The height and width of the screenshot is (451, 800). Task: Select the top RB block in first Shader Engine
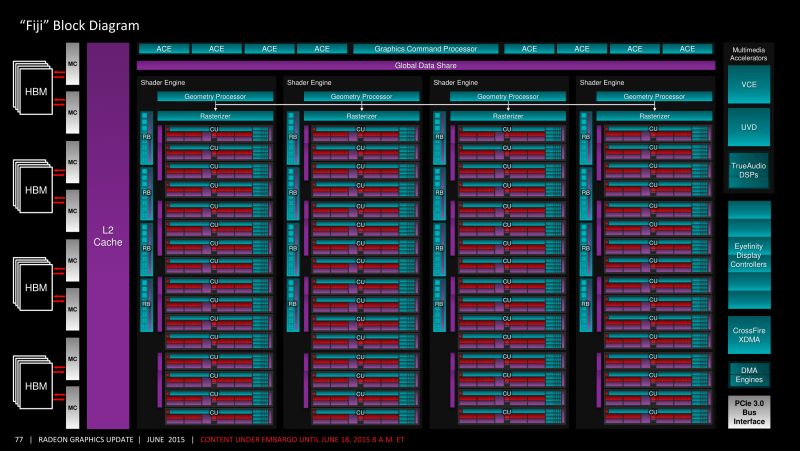coord(146,138)
